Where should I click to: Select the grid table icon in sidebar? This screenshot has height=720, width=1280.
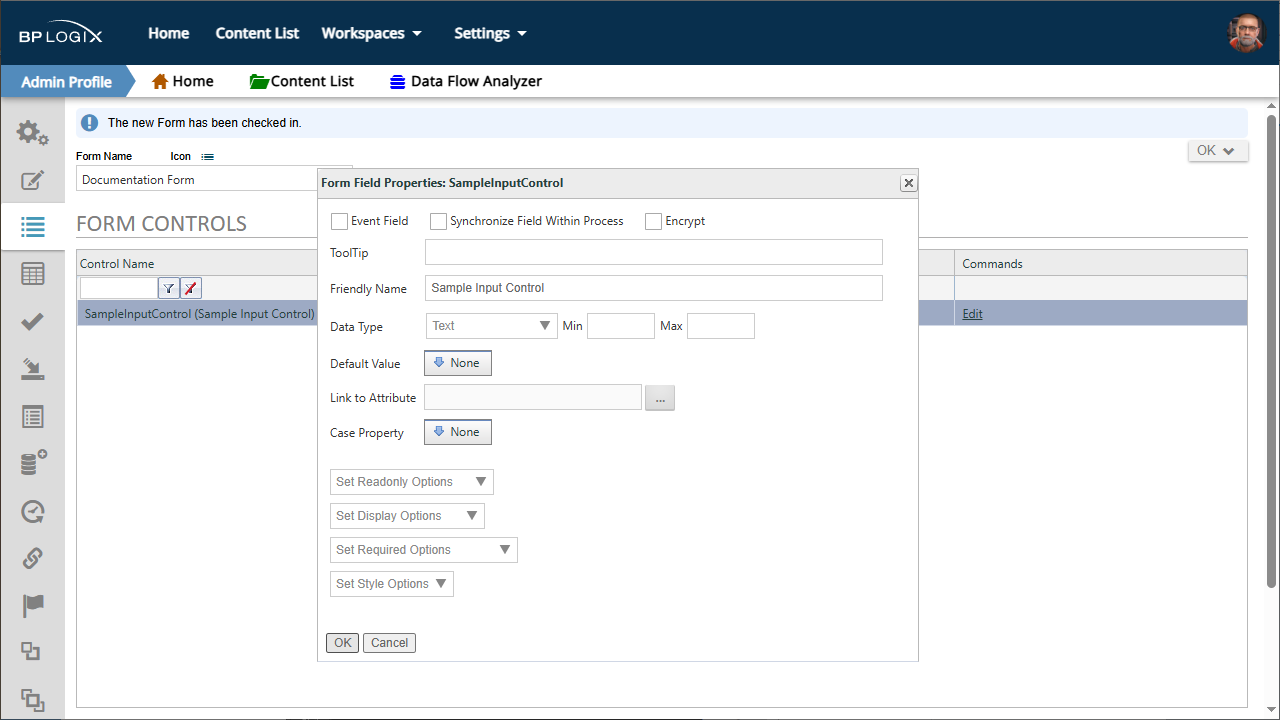click(x=32, y=274)
